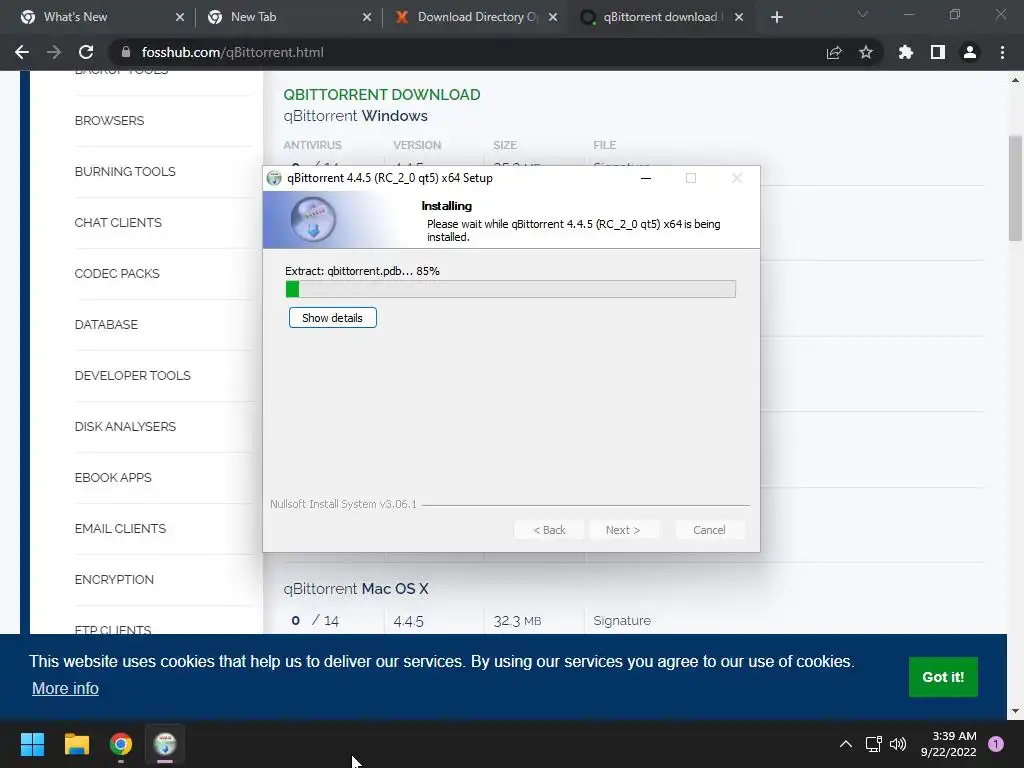This screenshot has height=768, width=1024.
Task: Open the Chrome profile avatar
Action: pyautogui.click(x=970, y=52)
